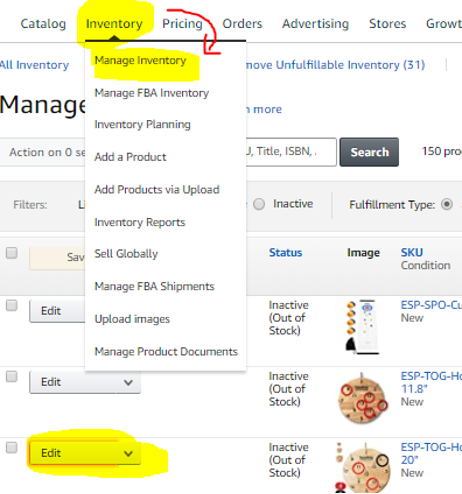The height and width of the screenshot is (494, 462).
Task: Choose Upload images in Inventory menu
Action: point(132,319)
